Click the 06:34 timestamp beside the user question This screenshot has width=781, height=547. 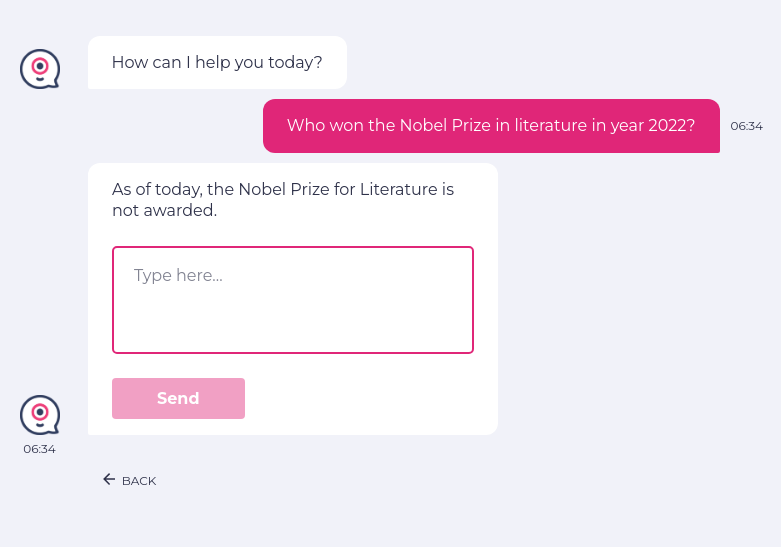click(x=746, y=126)
